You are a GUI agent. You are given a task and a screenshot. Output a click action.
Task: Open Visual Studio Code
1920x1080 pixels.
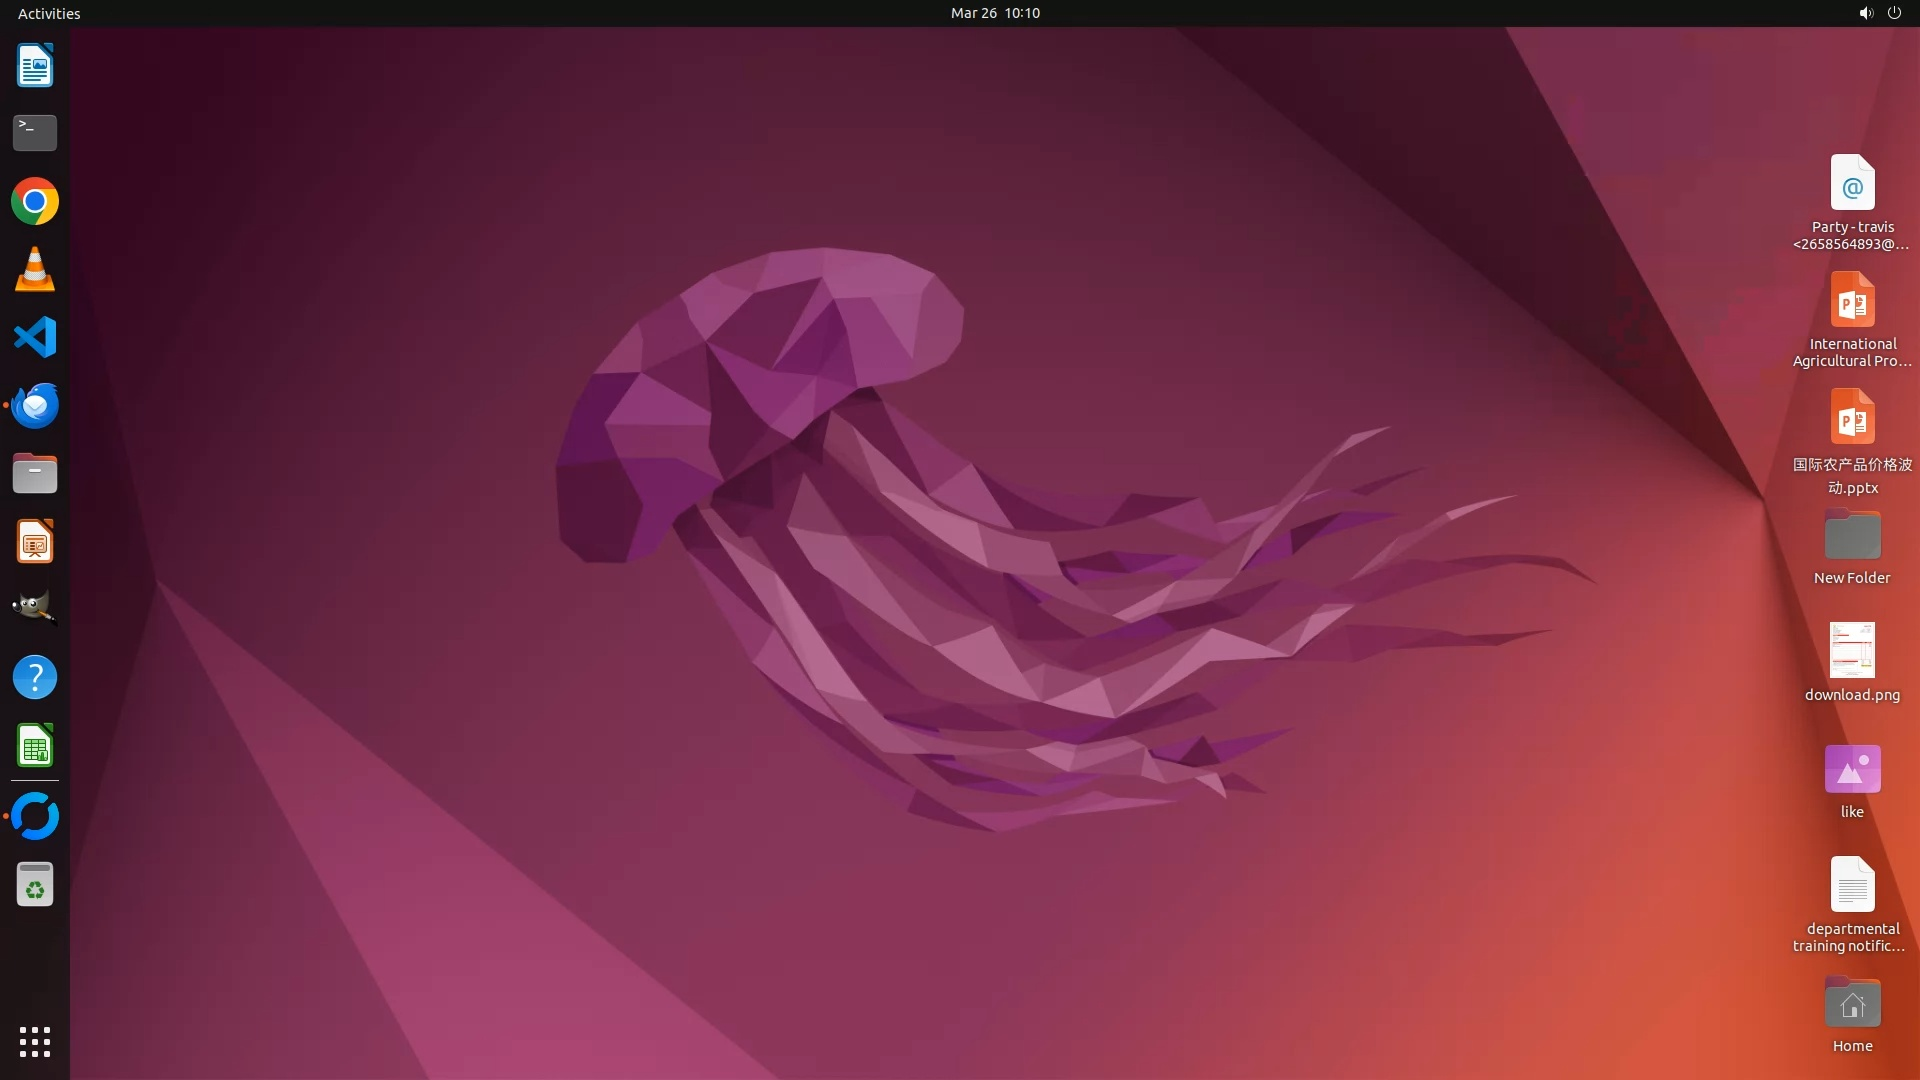click(35, 337)
